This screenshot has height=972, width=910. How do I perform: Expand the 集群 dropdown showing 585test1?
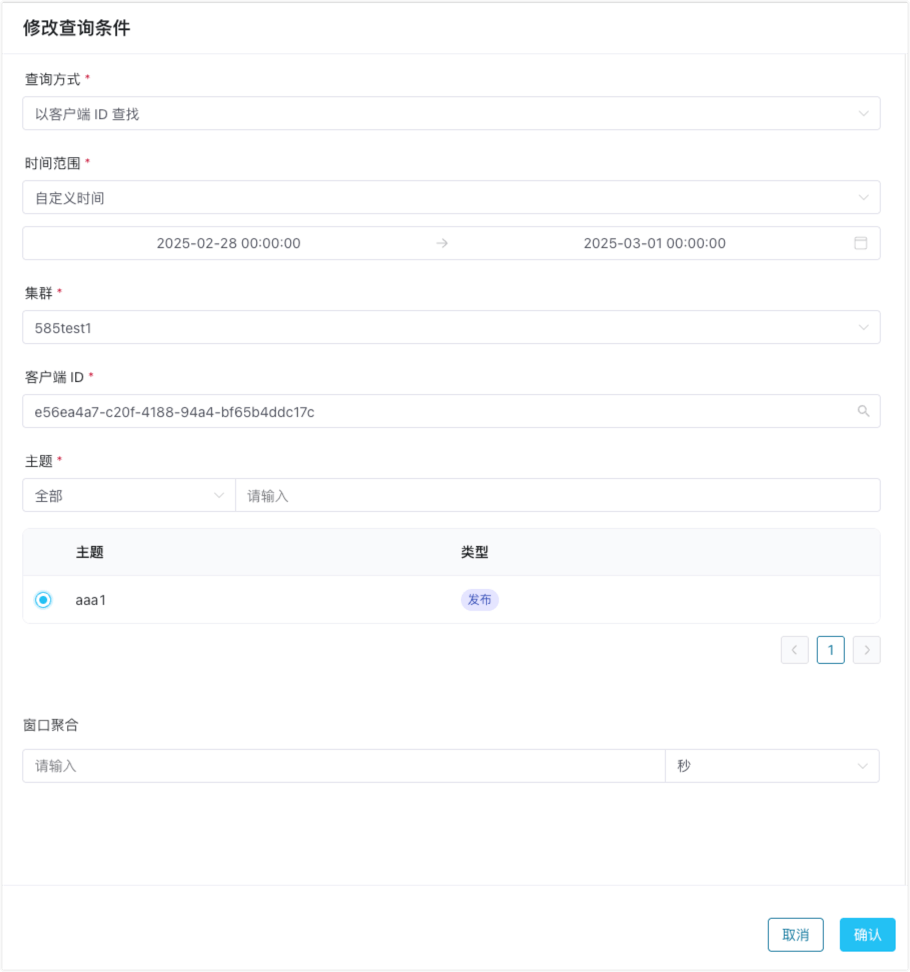450,327
